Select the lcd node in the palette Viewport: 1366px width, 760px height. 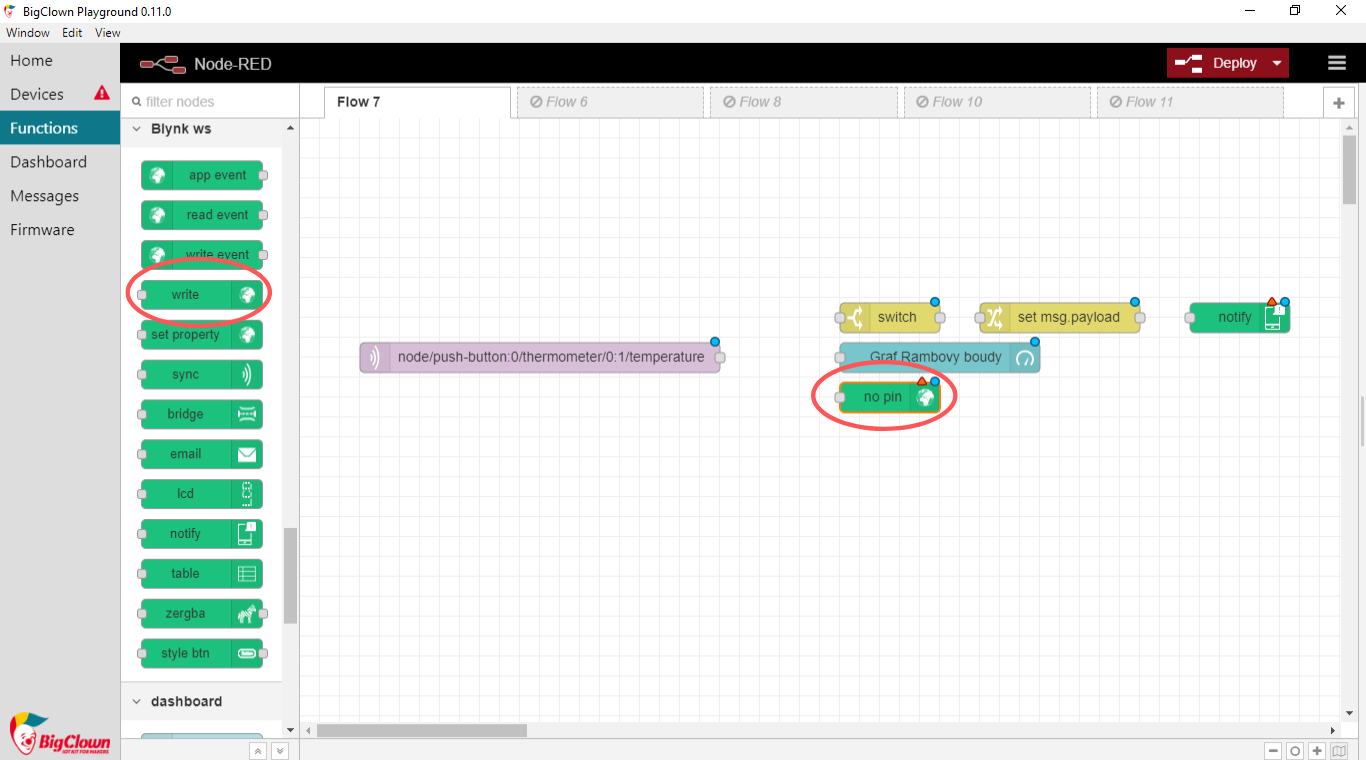pos(202,494)
